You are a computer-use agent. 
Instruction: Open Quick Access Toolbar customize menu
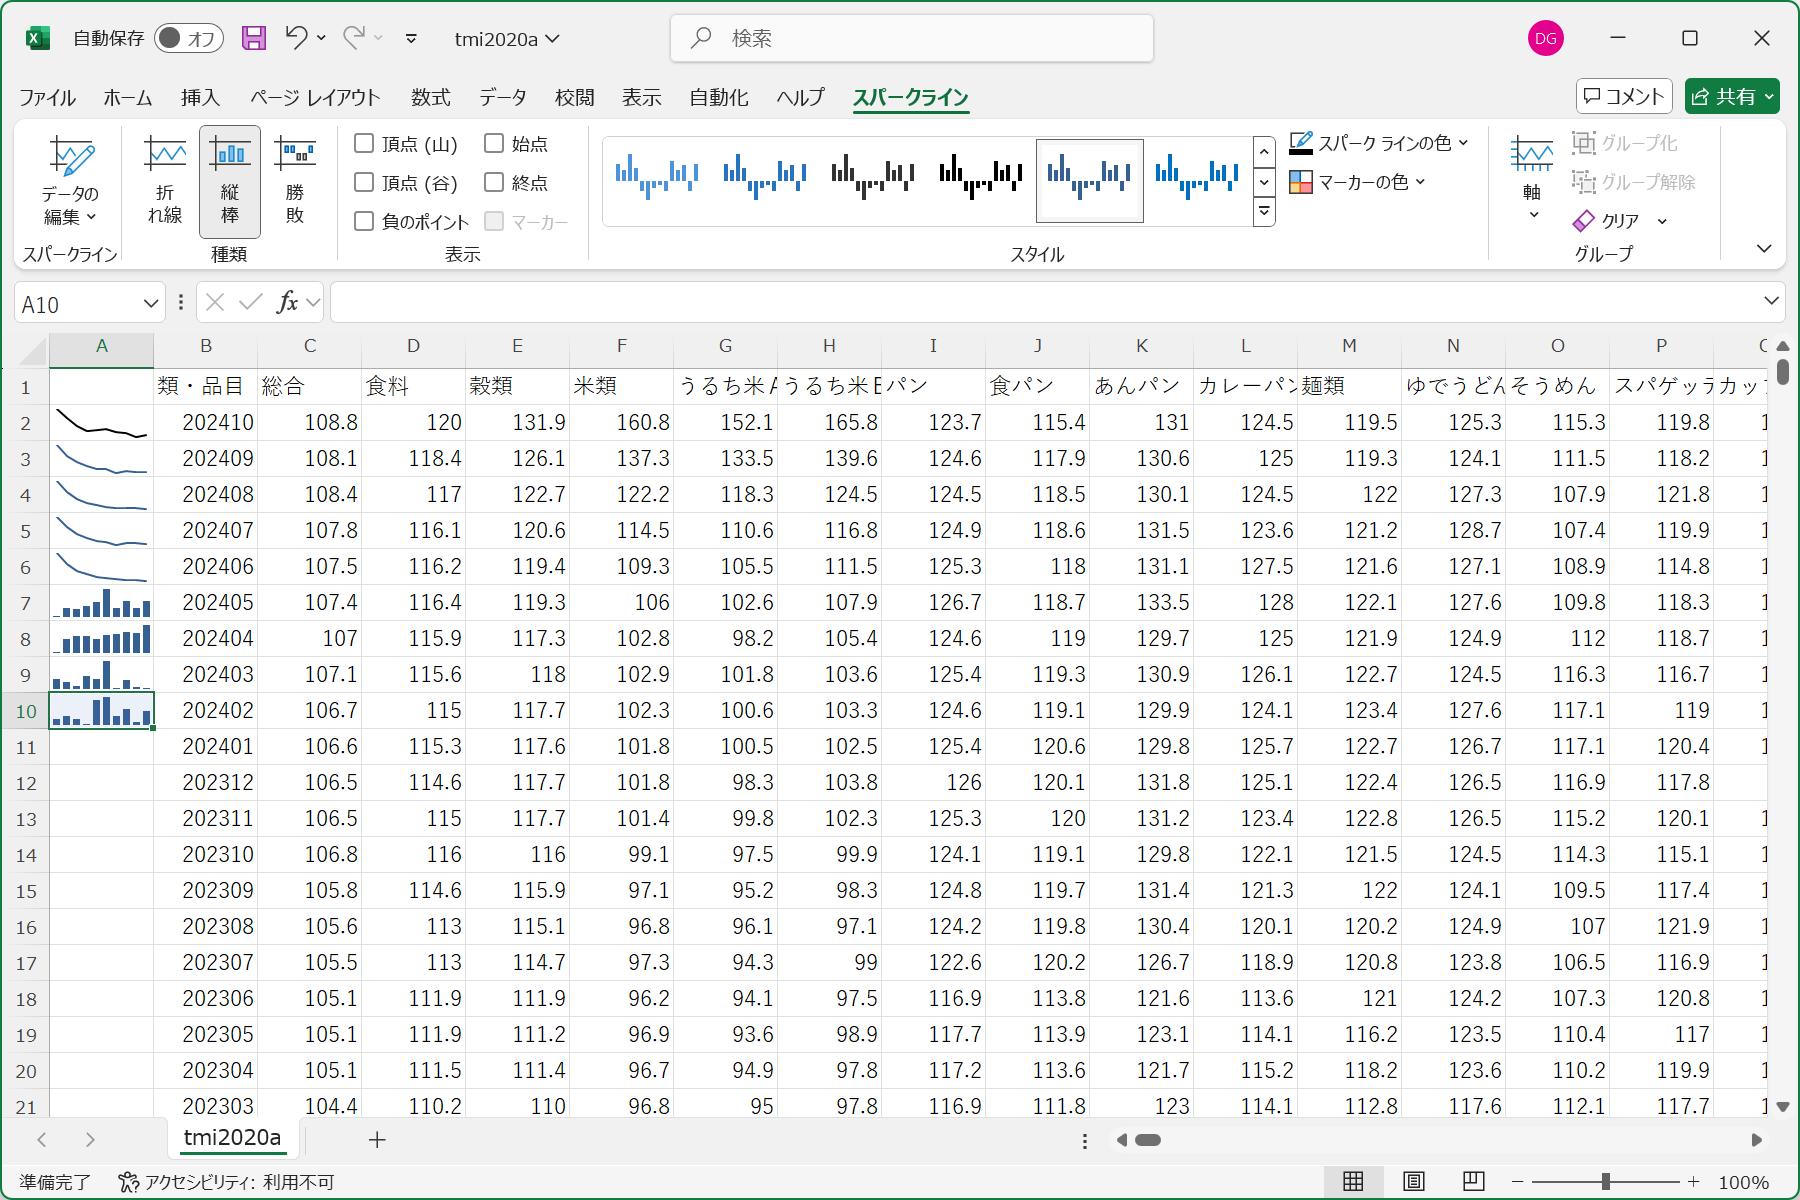(x=411, y=38)
